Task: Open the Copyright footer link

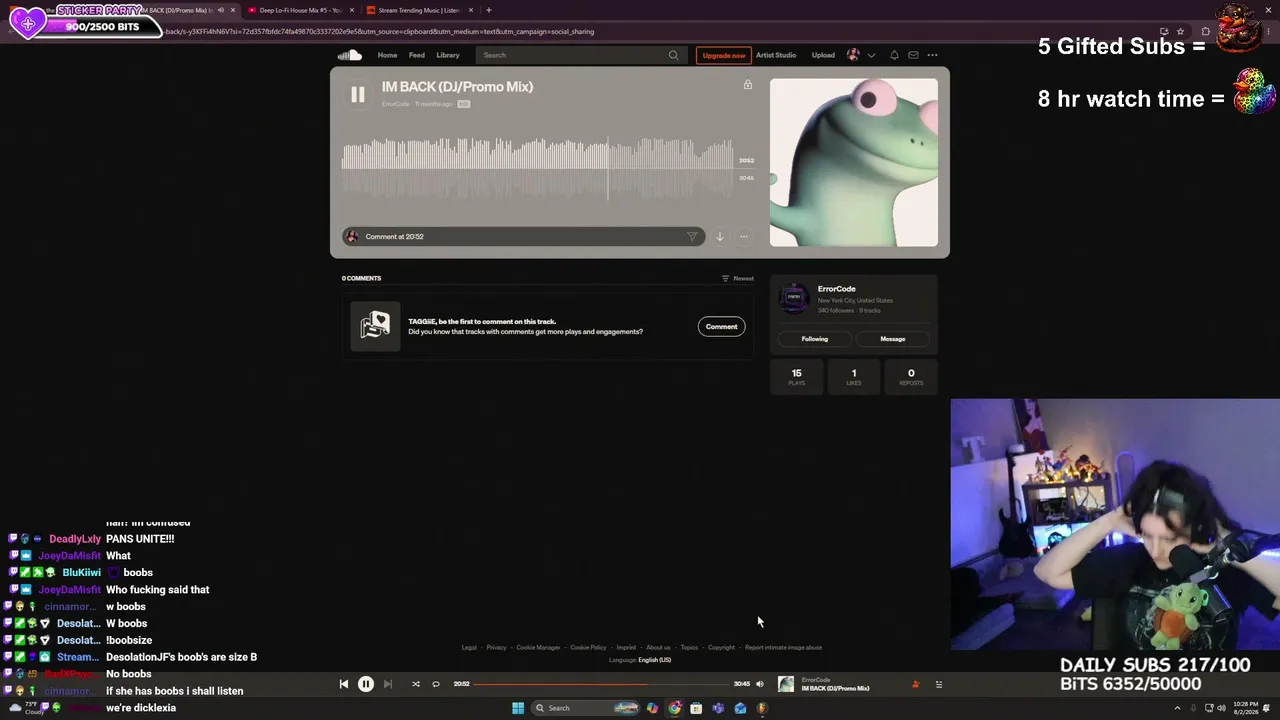Action: click(721, 648)
